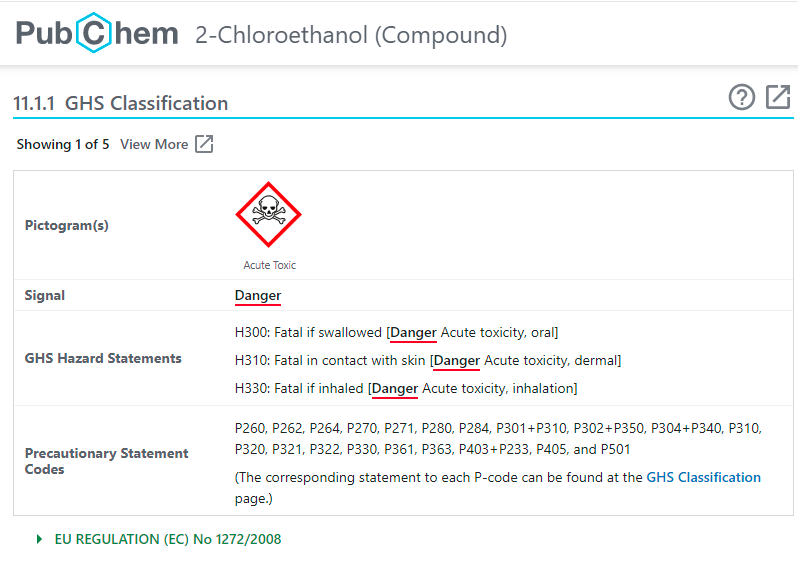Open GHS Classification section in new window

coord(778,97)
